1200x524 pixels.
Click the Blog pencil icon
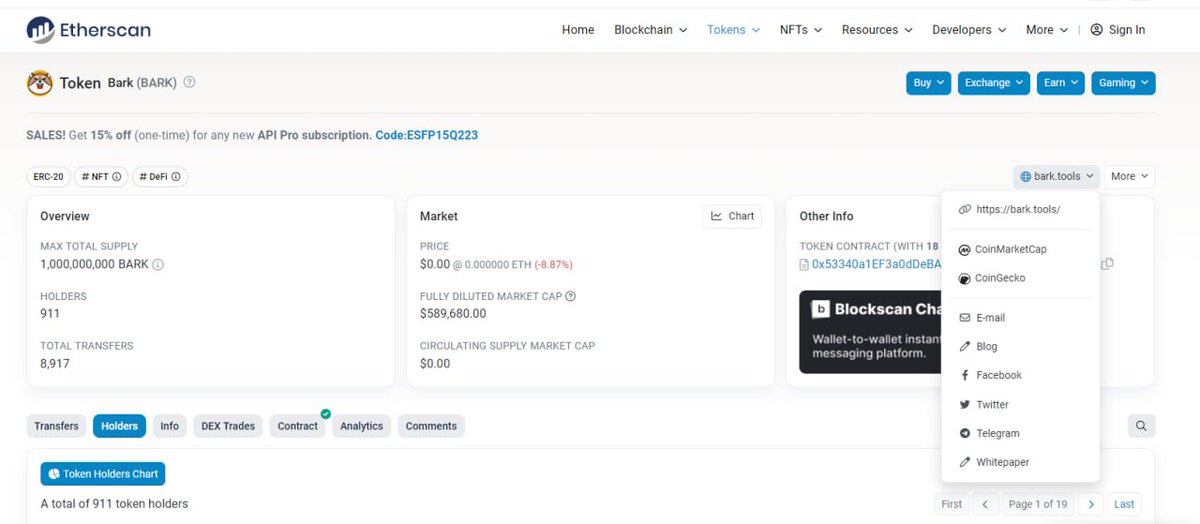(x=964, y=346)
